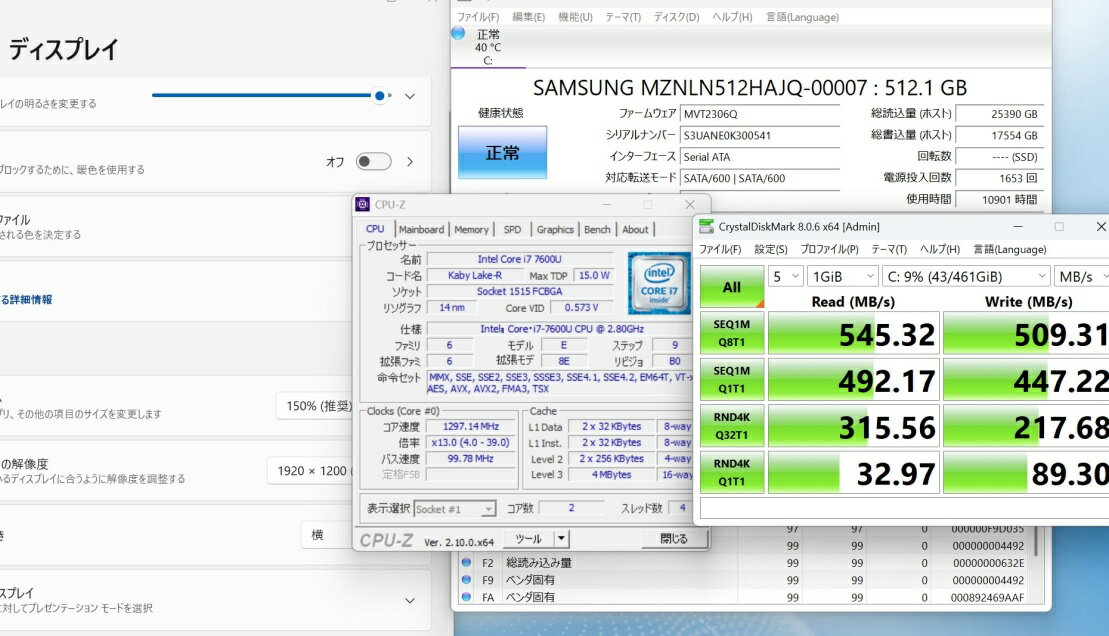
Task: Run the RND4K Q32T1 benchmark test
Action: 731,426
